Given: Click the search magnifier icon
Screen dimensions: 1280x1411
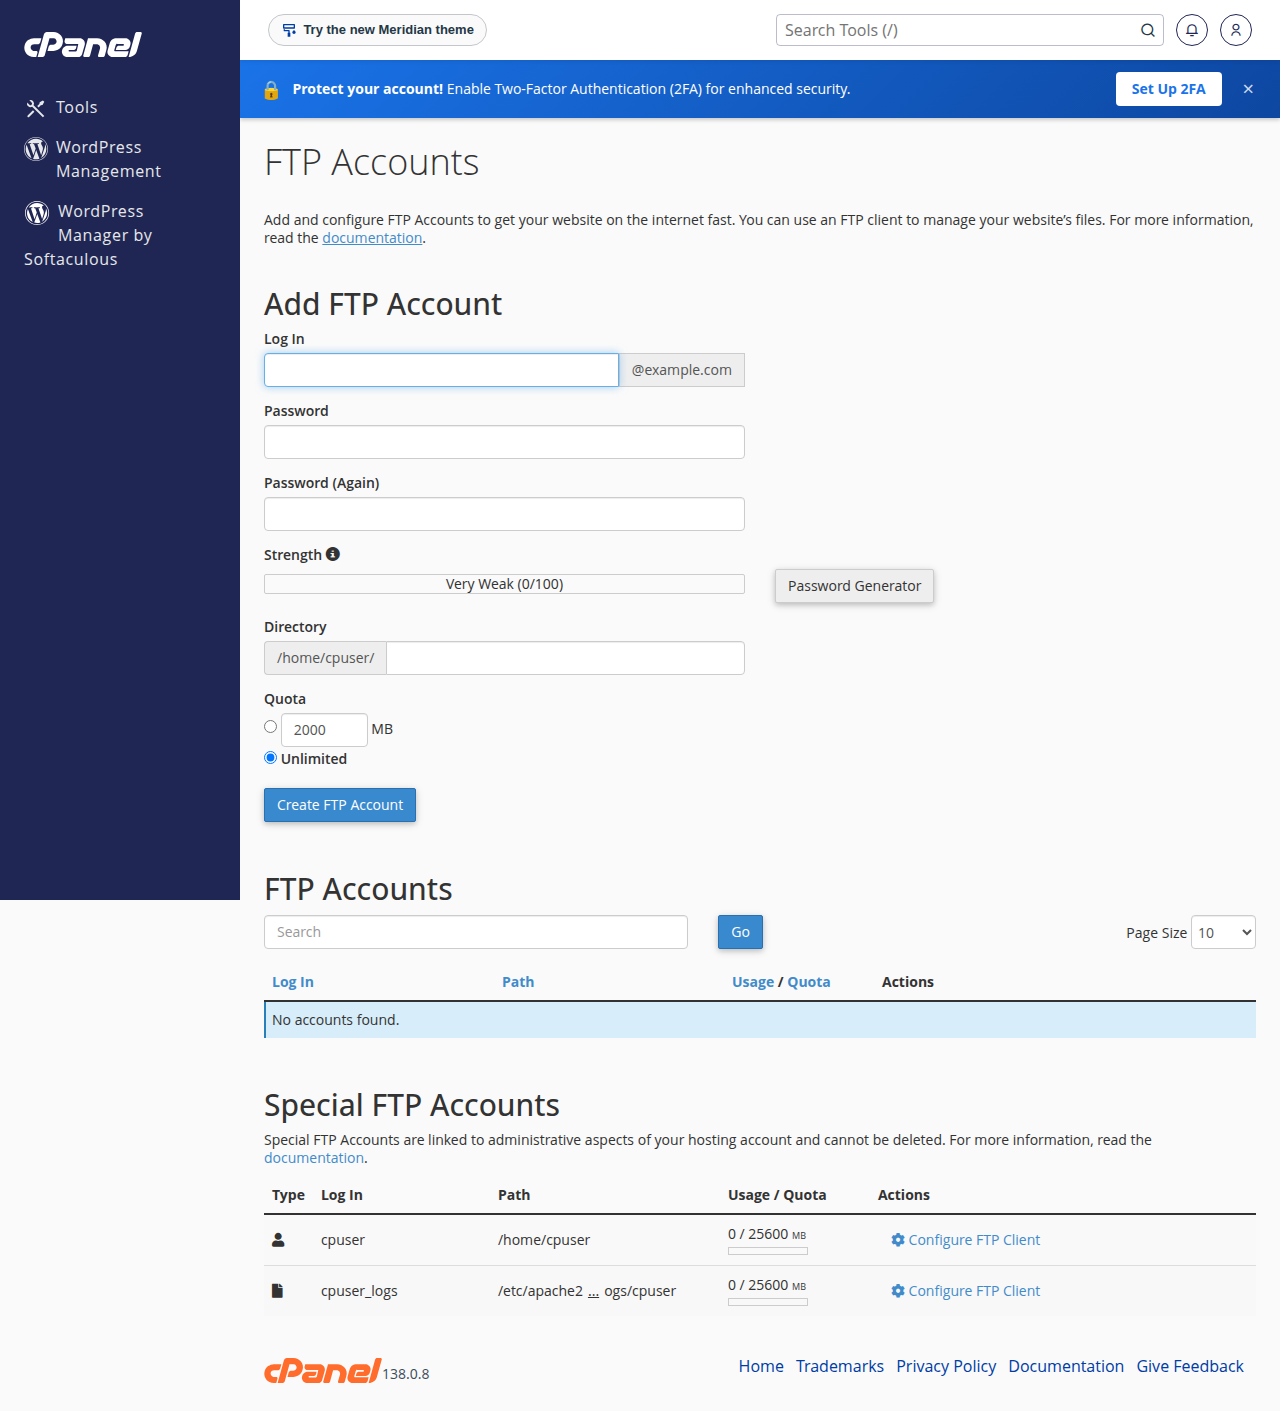Looking at the screenshot, I should pyautogui.click(x=1148, y=30).
